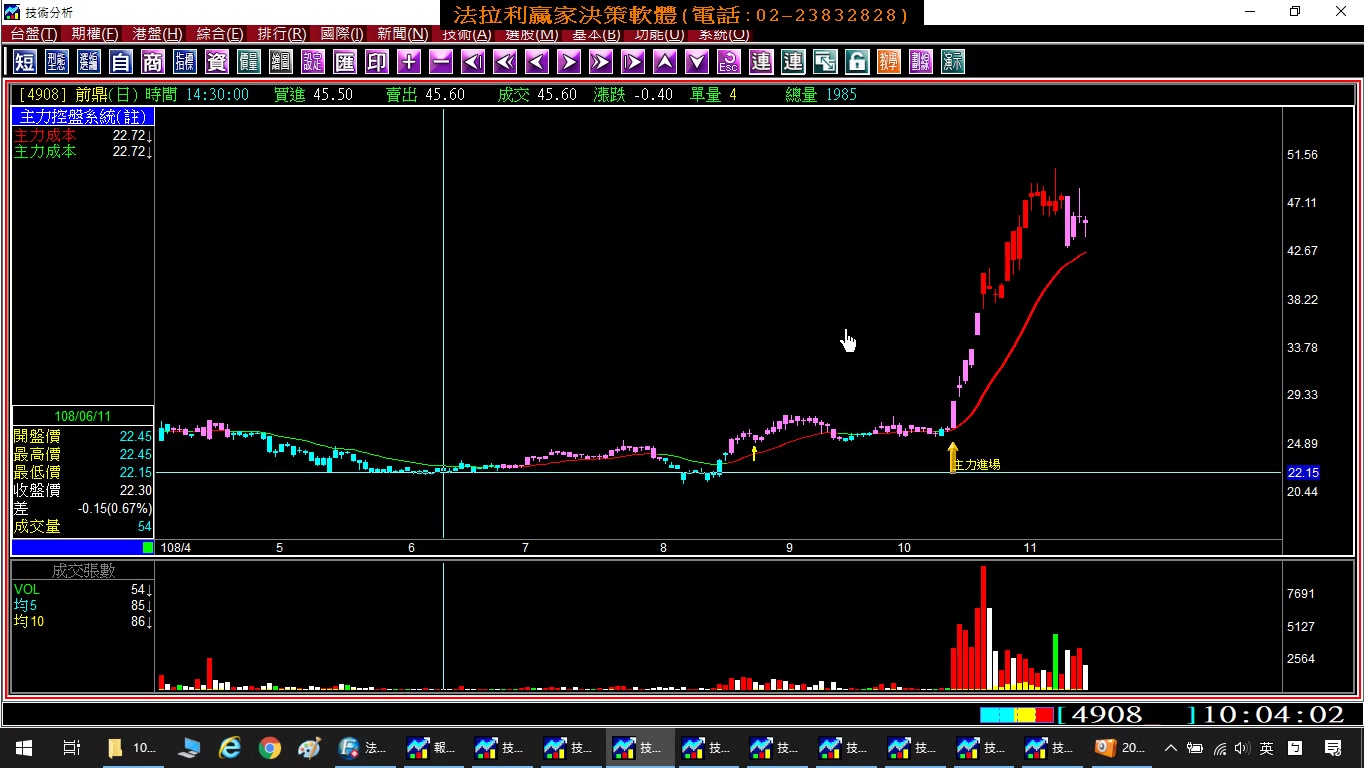Open Task View on the taskbar
1364x768 pixels.
[x=71, y=747]
